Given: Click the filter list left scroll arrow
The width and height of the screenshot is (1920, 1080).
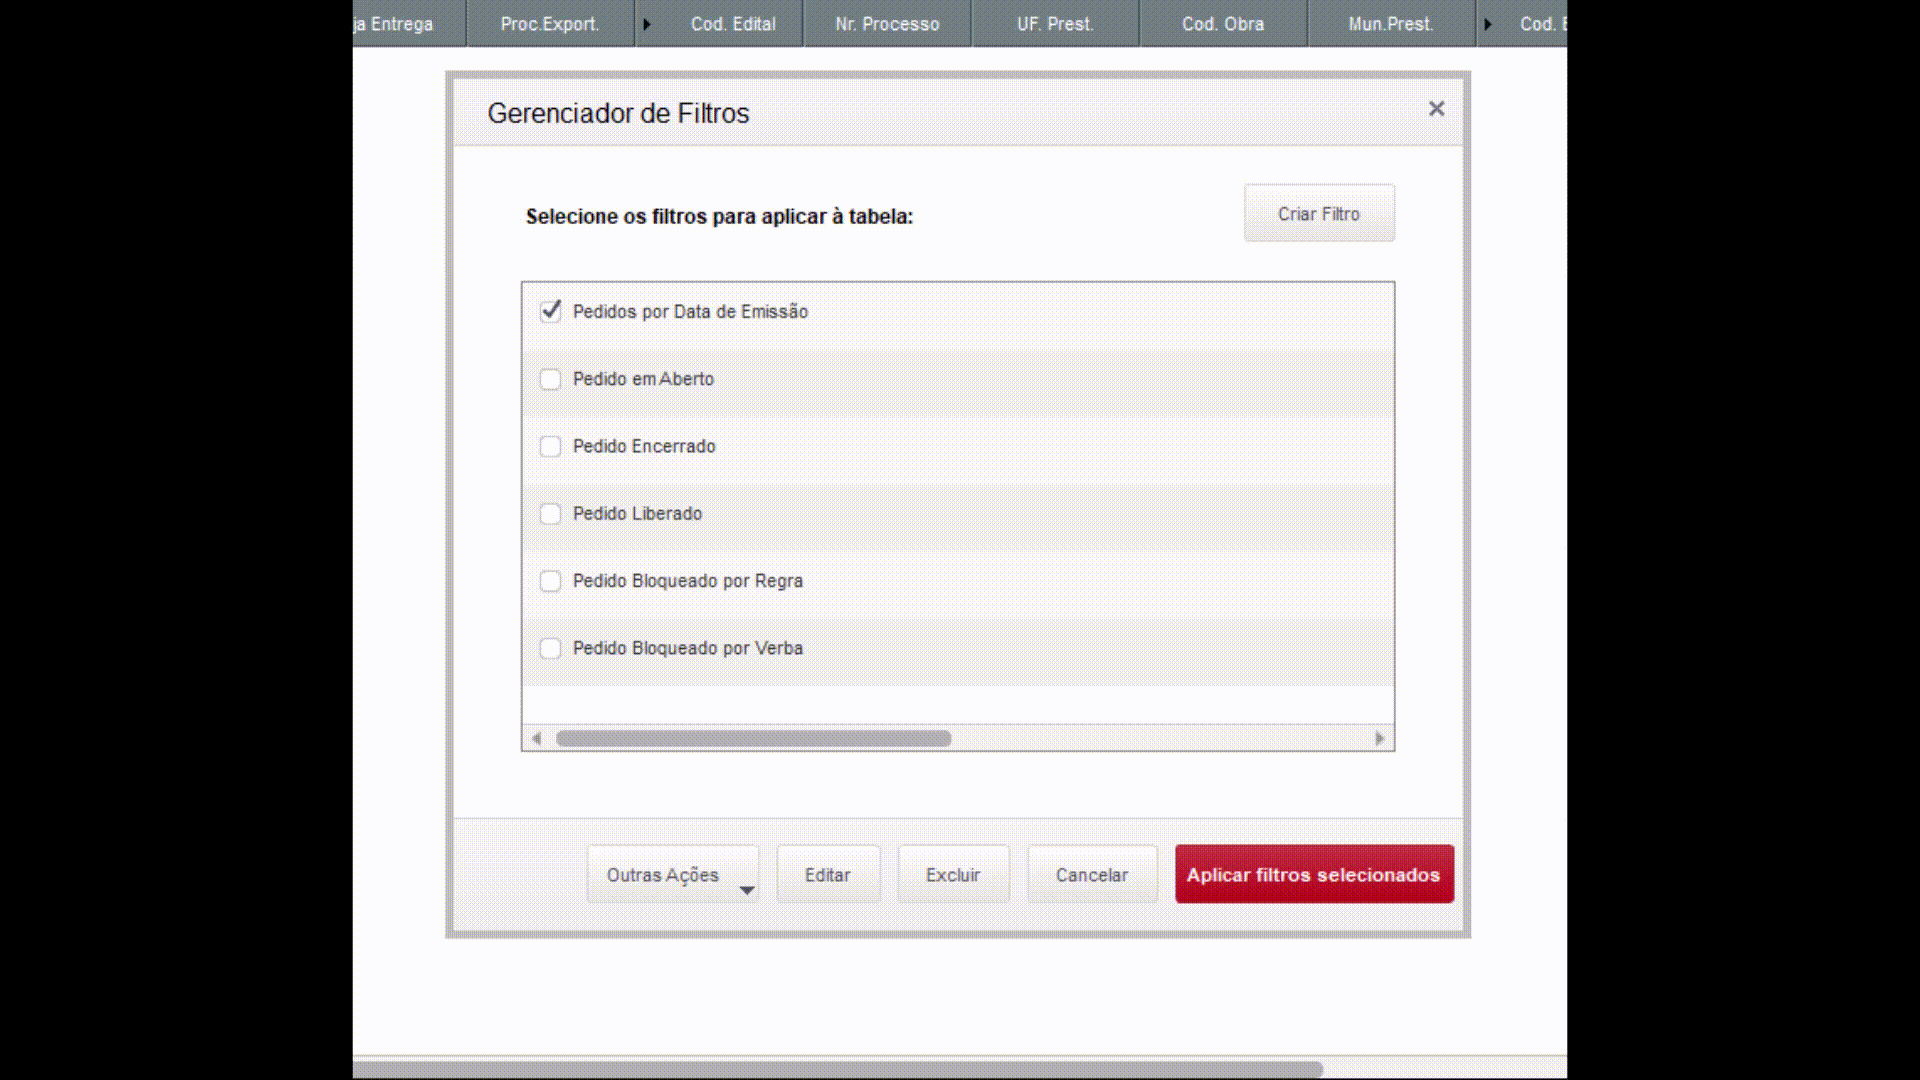Looking at the screenshot, I should pos(537,739).
